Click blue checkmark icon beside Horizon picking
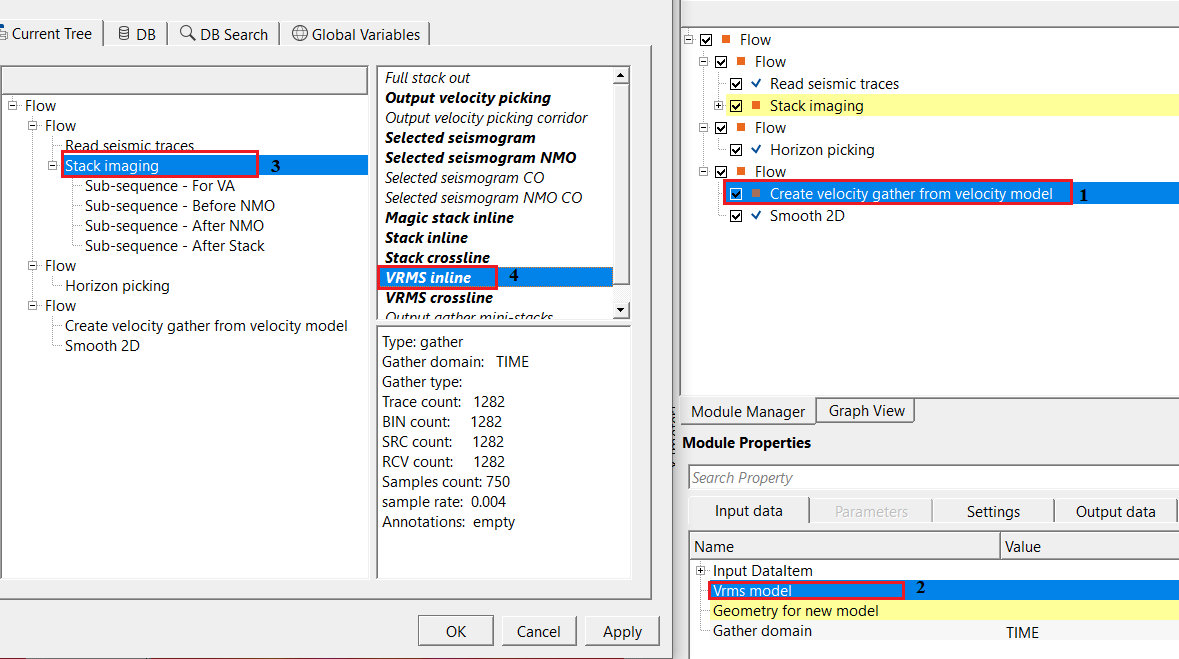The image size is (1179, 659). coord(756,150)
